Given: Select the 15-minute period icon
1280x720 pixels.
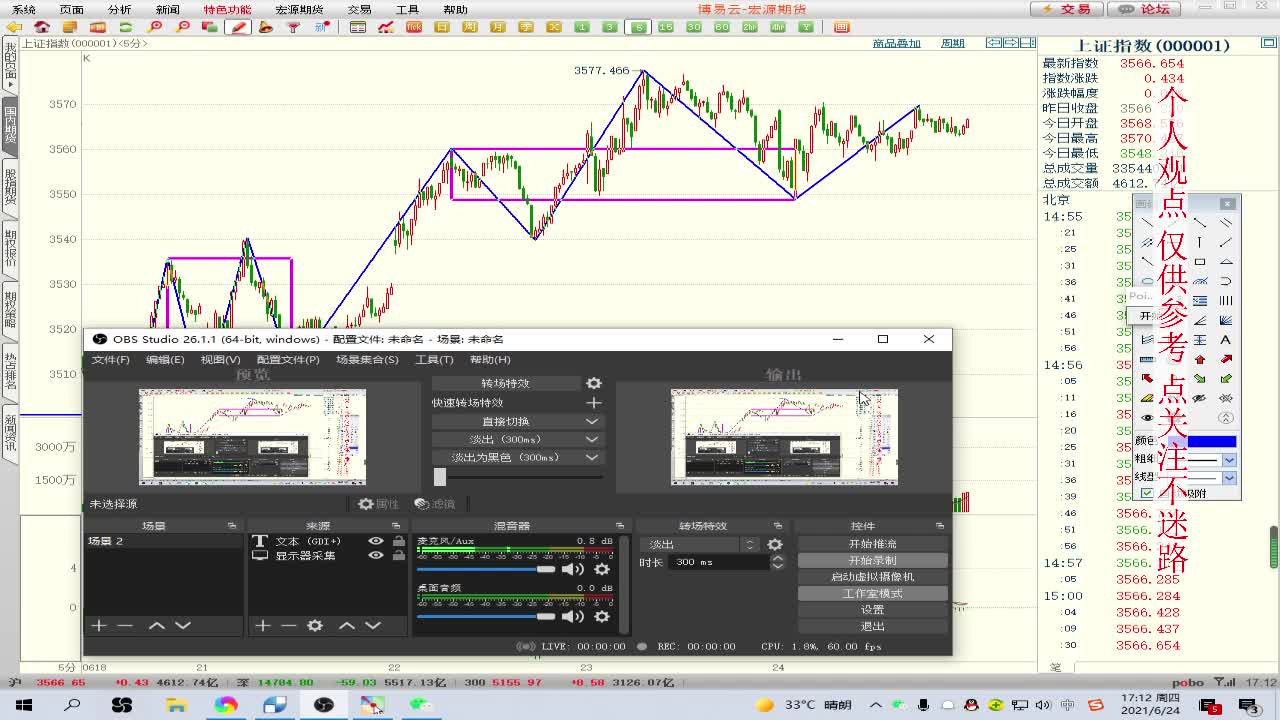Looking at the screenshot, I should (666, 27).
